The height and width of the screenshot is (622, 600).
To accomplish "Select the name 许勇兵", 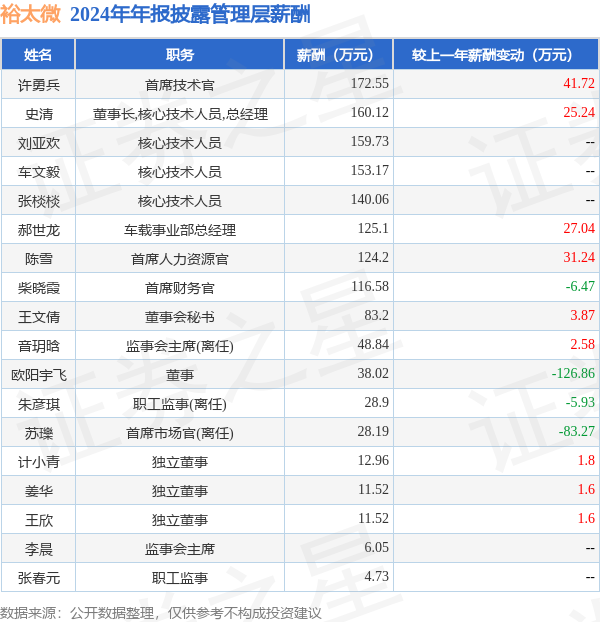I will (x=39, y=85).
